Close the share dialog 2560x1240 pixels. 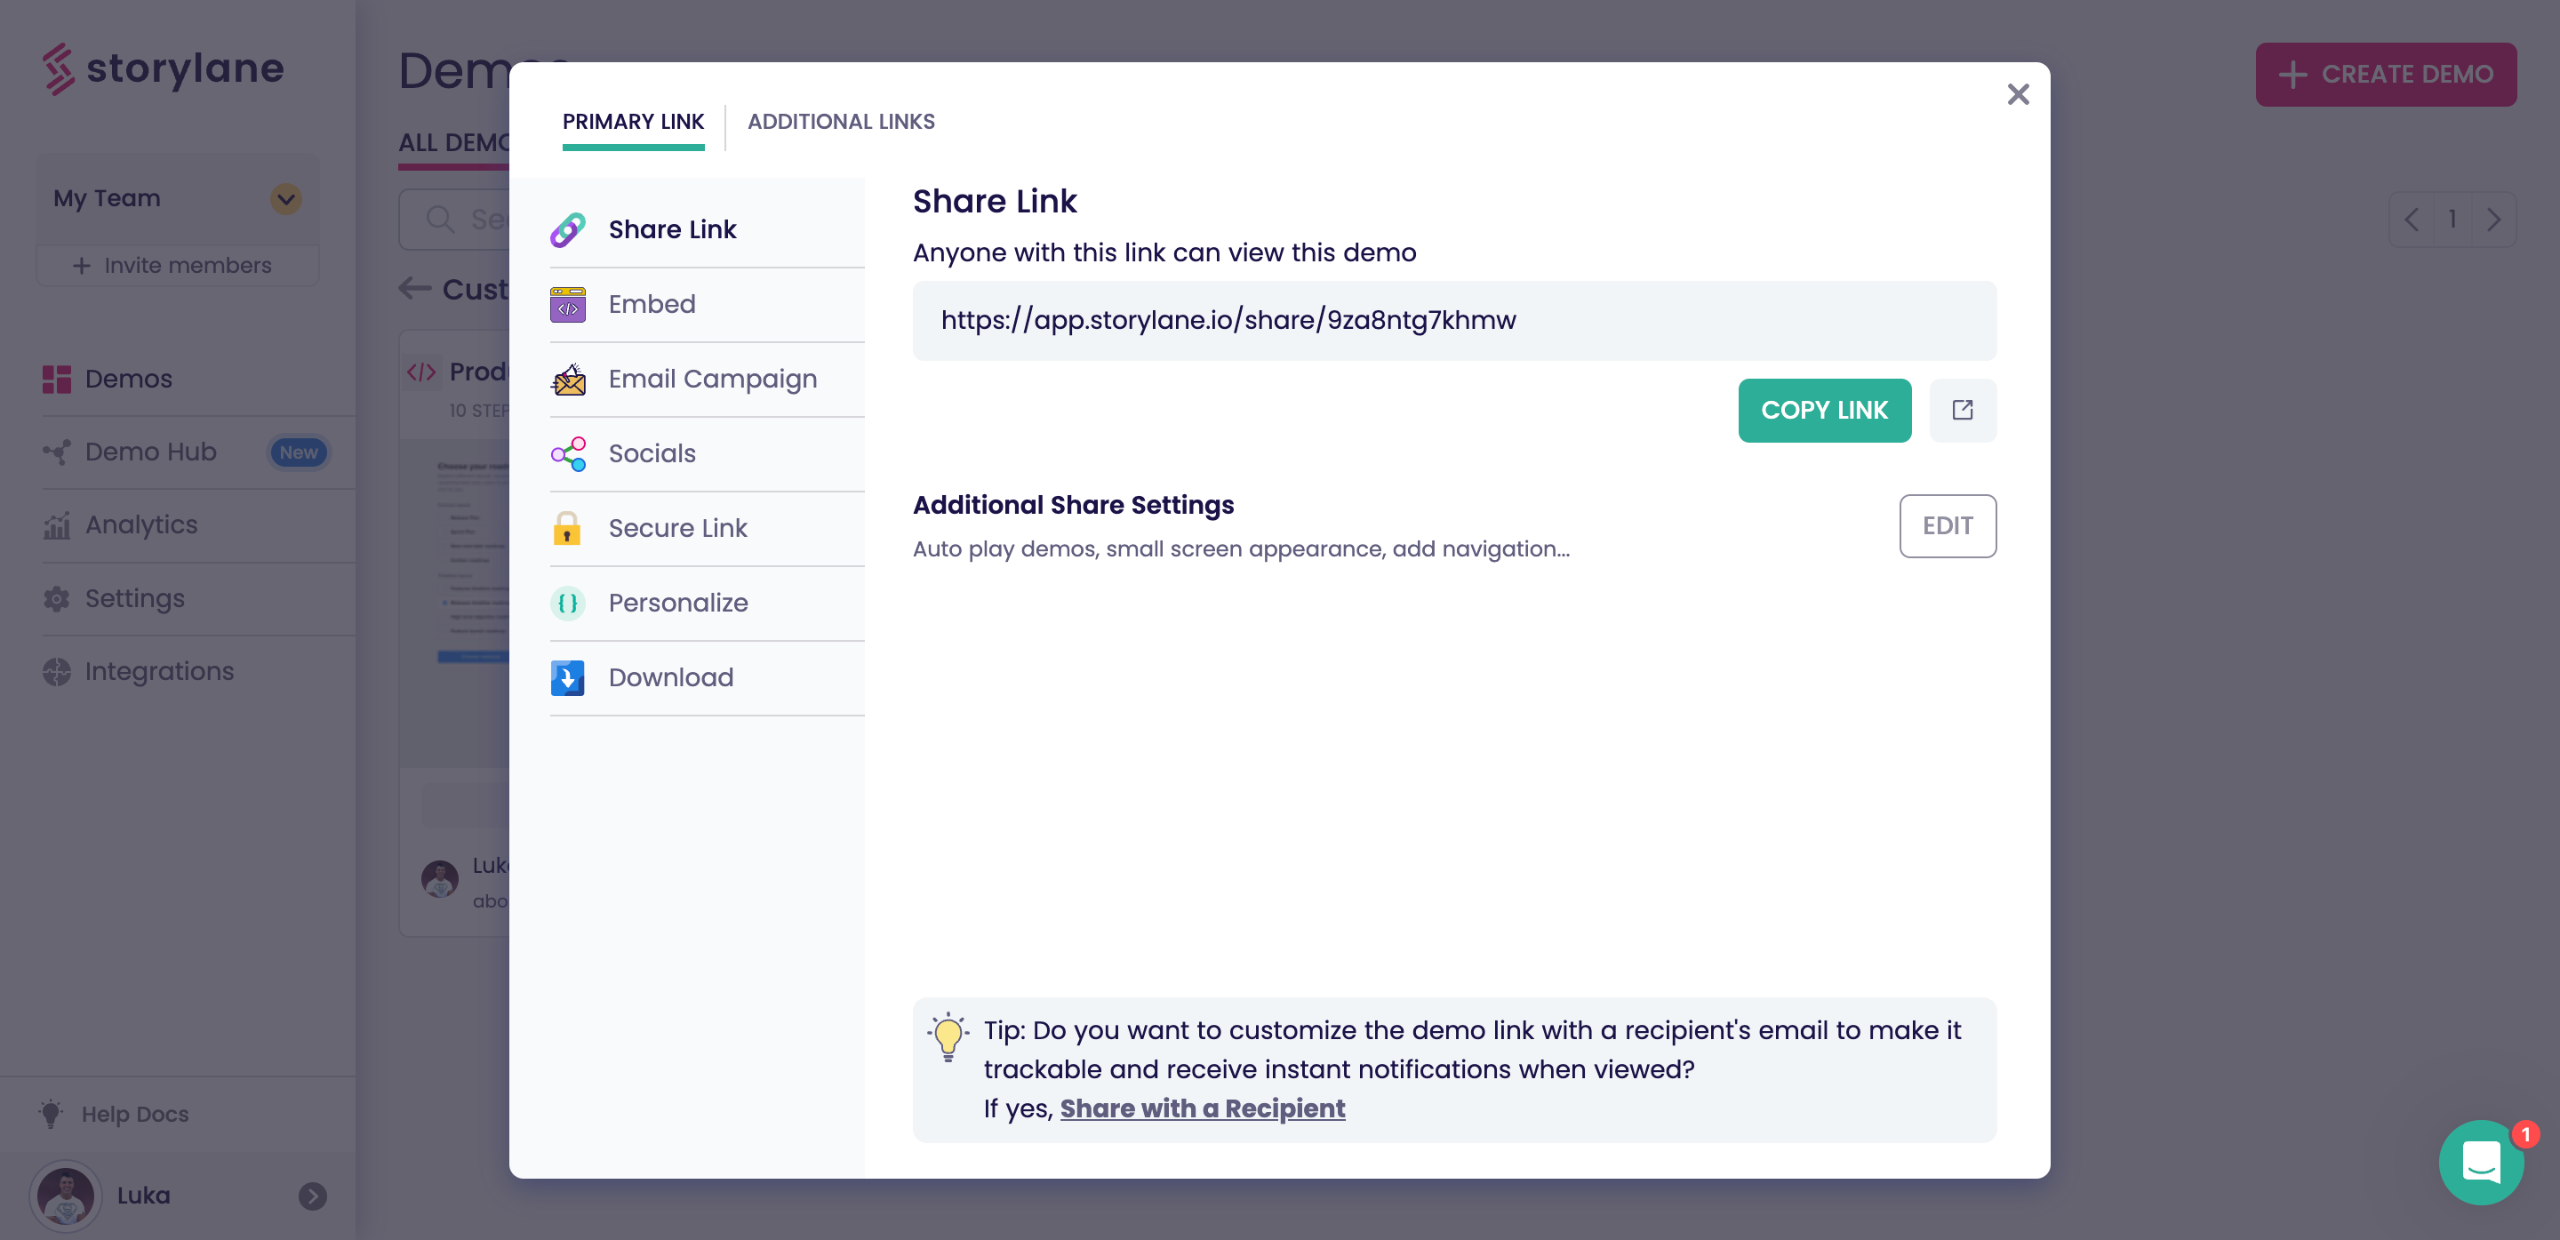pyautogui.click(x=2018, y=94)
